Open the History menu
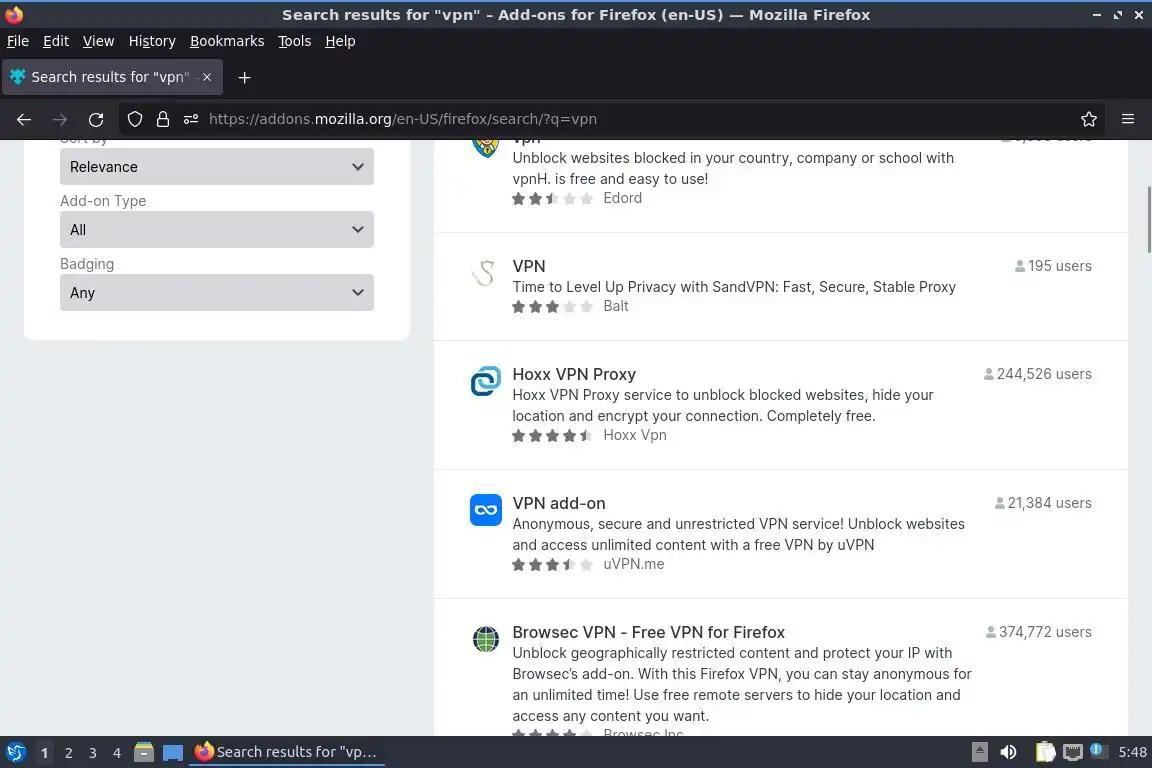Screen dimensions: 1152x768 pyautogui.click(x=152, y=41)
